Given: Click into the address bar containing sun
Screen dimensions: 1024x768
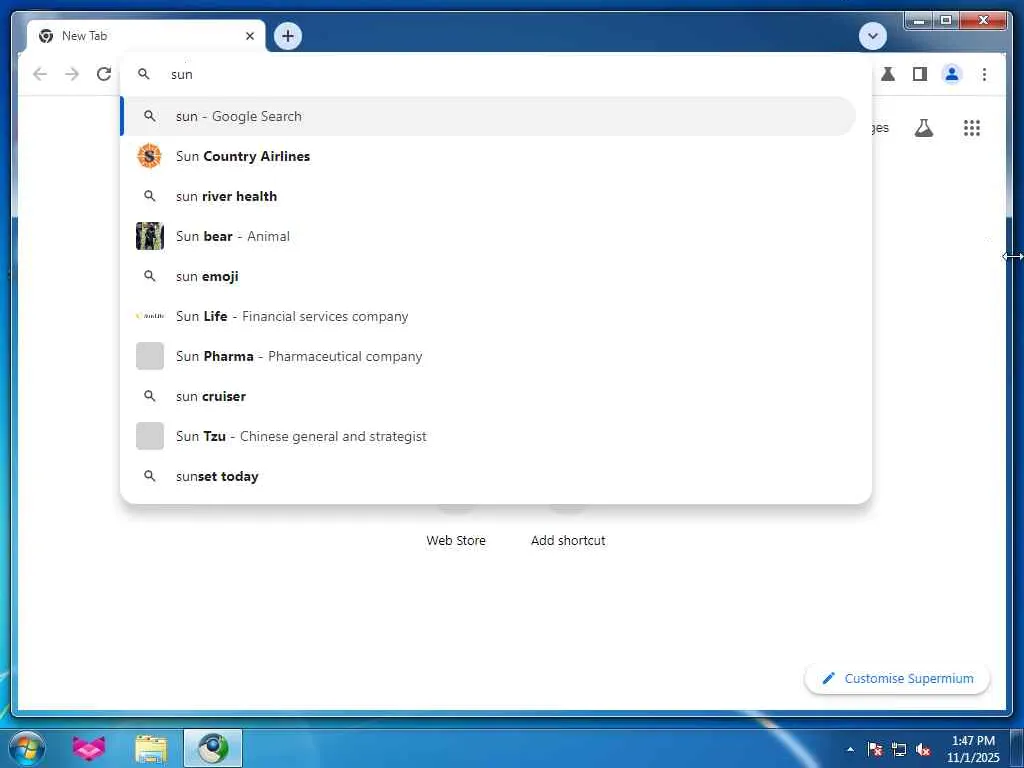Looking at the screenshot, I should 496,74.
